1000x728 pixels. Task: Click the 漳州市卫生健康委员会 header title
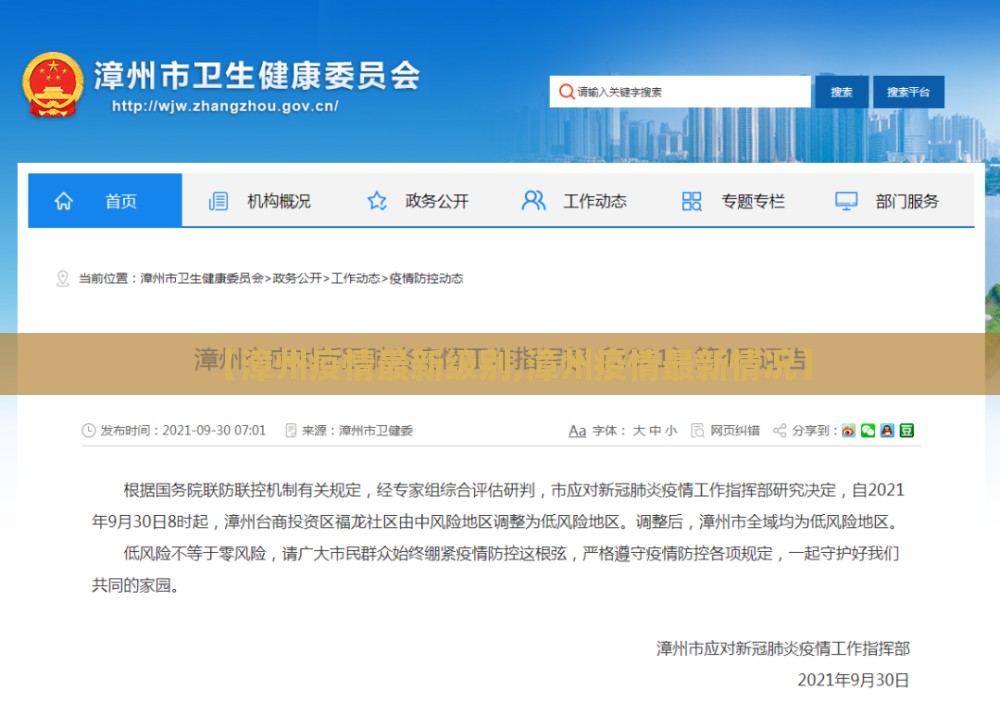[257, 76]
